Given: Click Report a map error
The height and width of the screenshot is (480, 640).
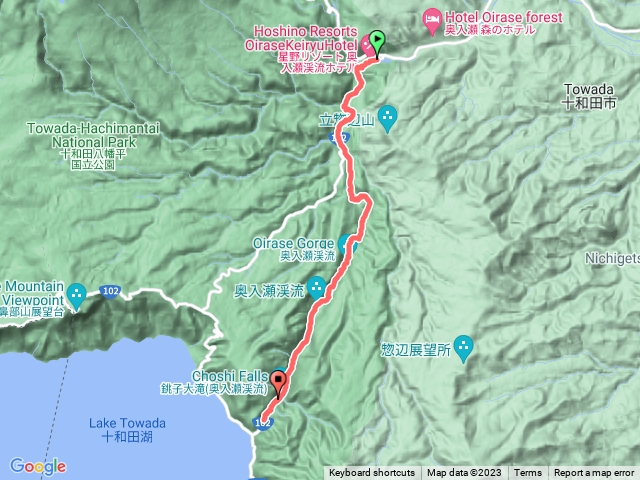Looking at the screenshot, I should [594, 473].
